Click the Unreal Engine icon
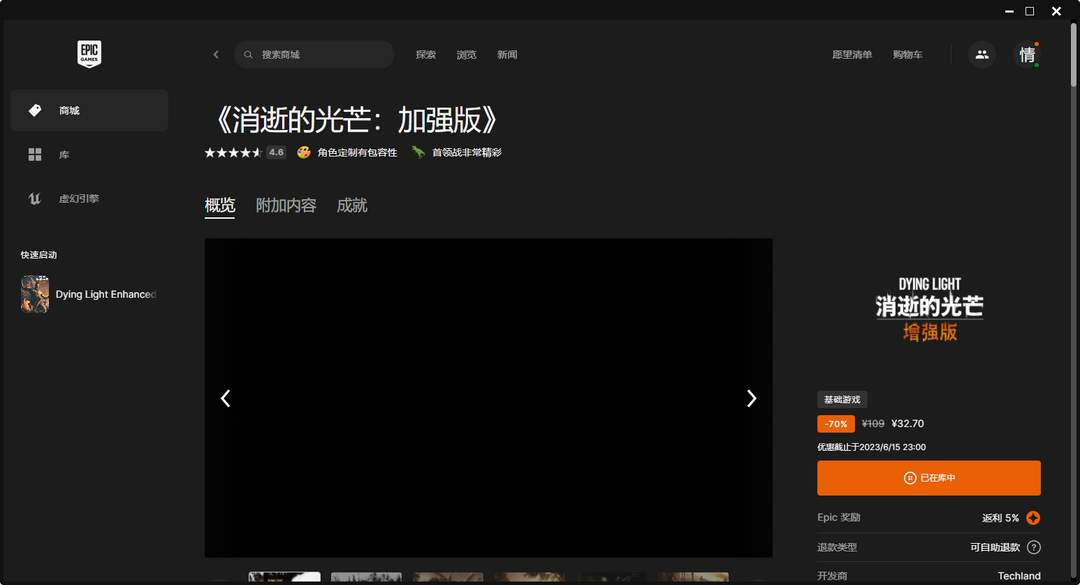Viewport: 1080px width, 585px height. tap(34, 198)
